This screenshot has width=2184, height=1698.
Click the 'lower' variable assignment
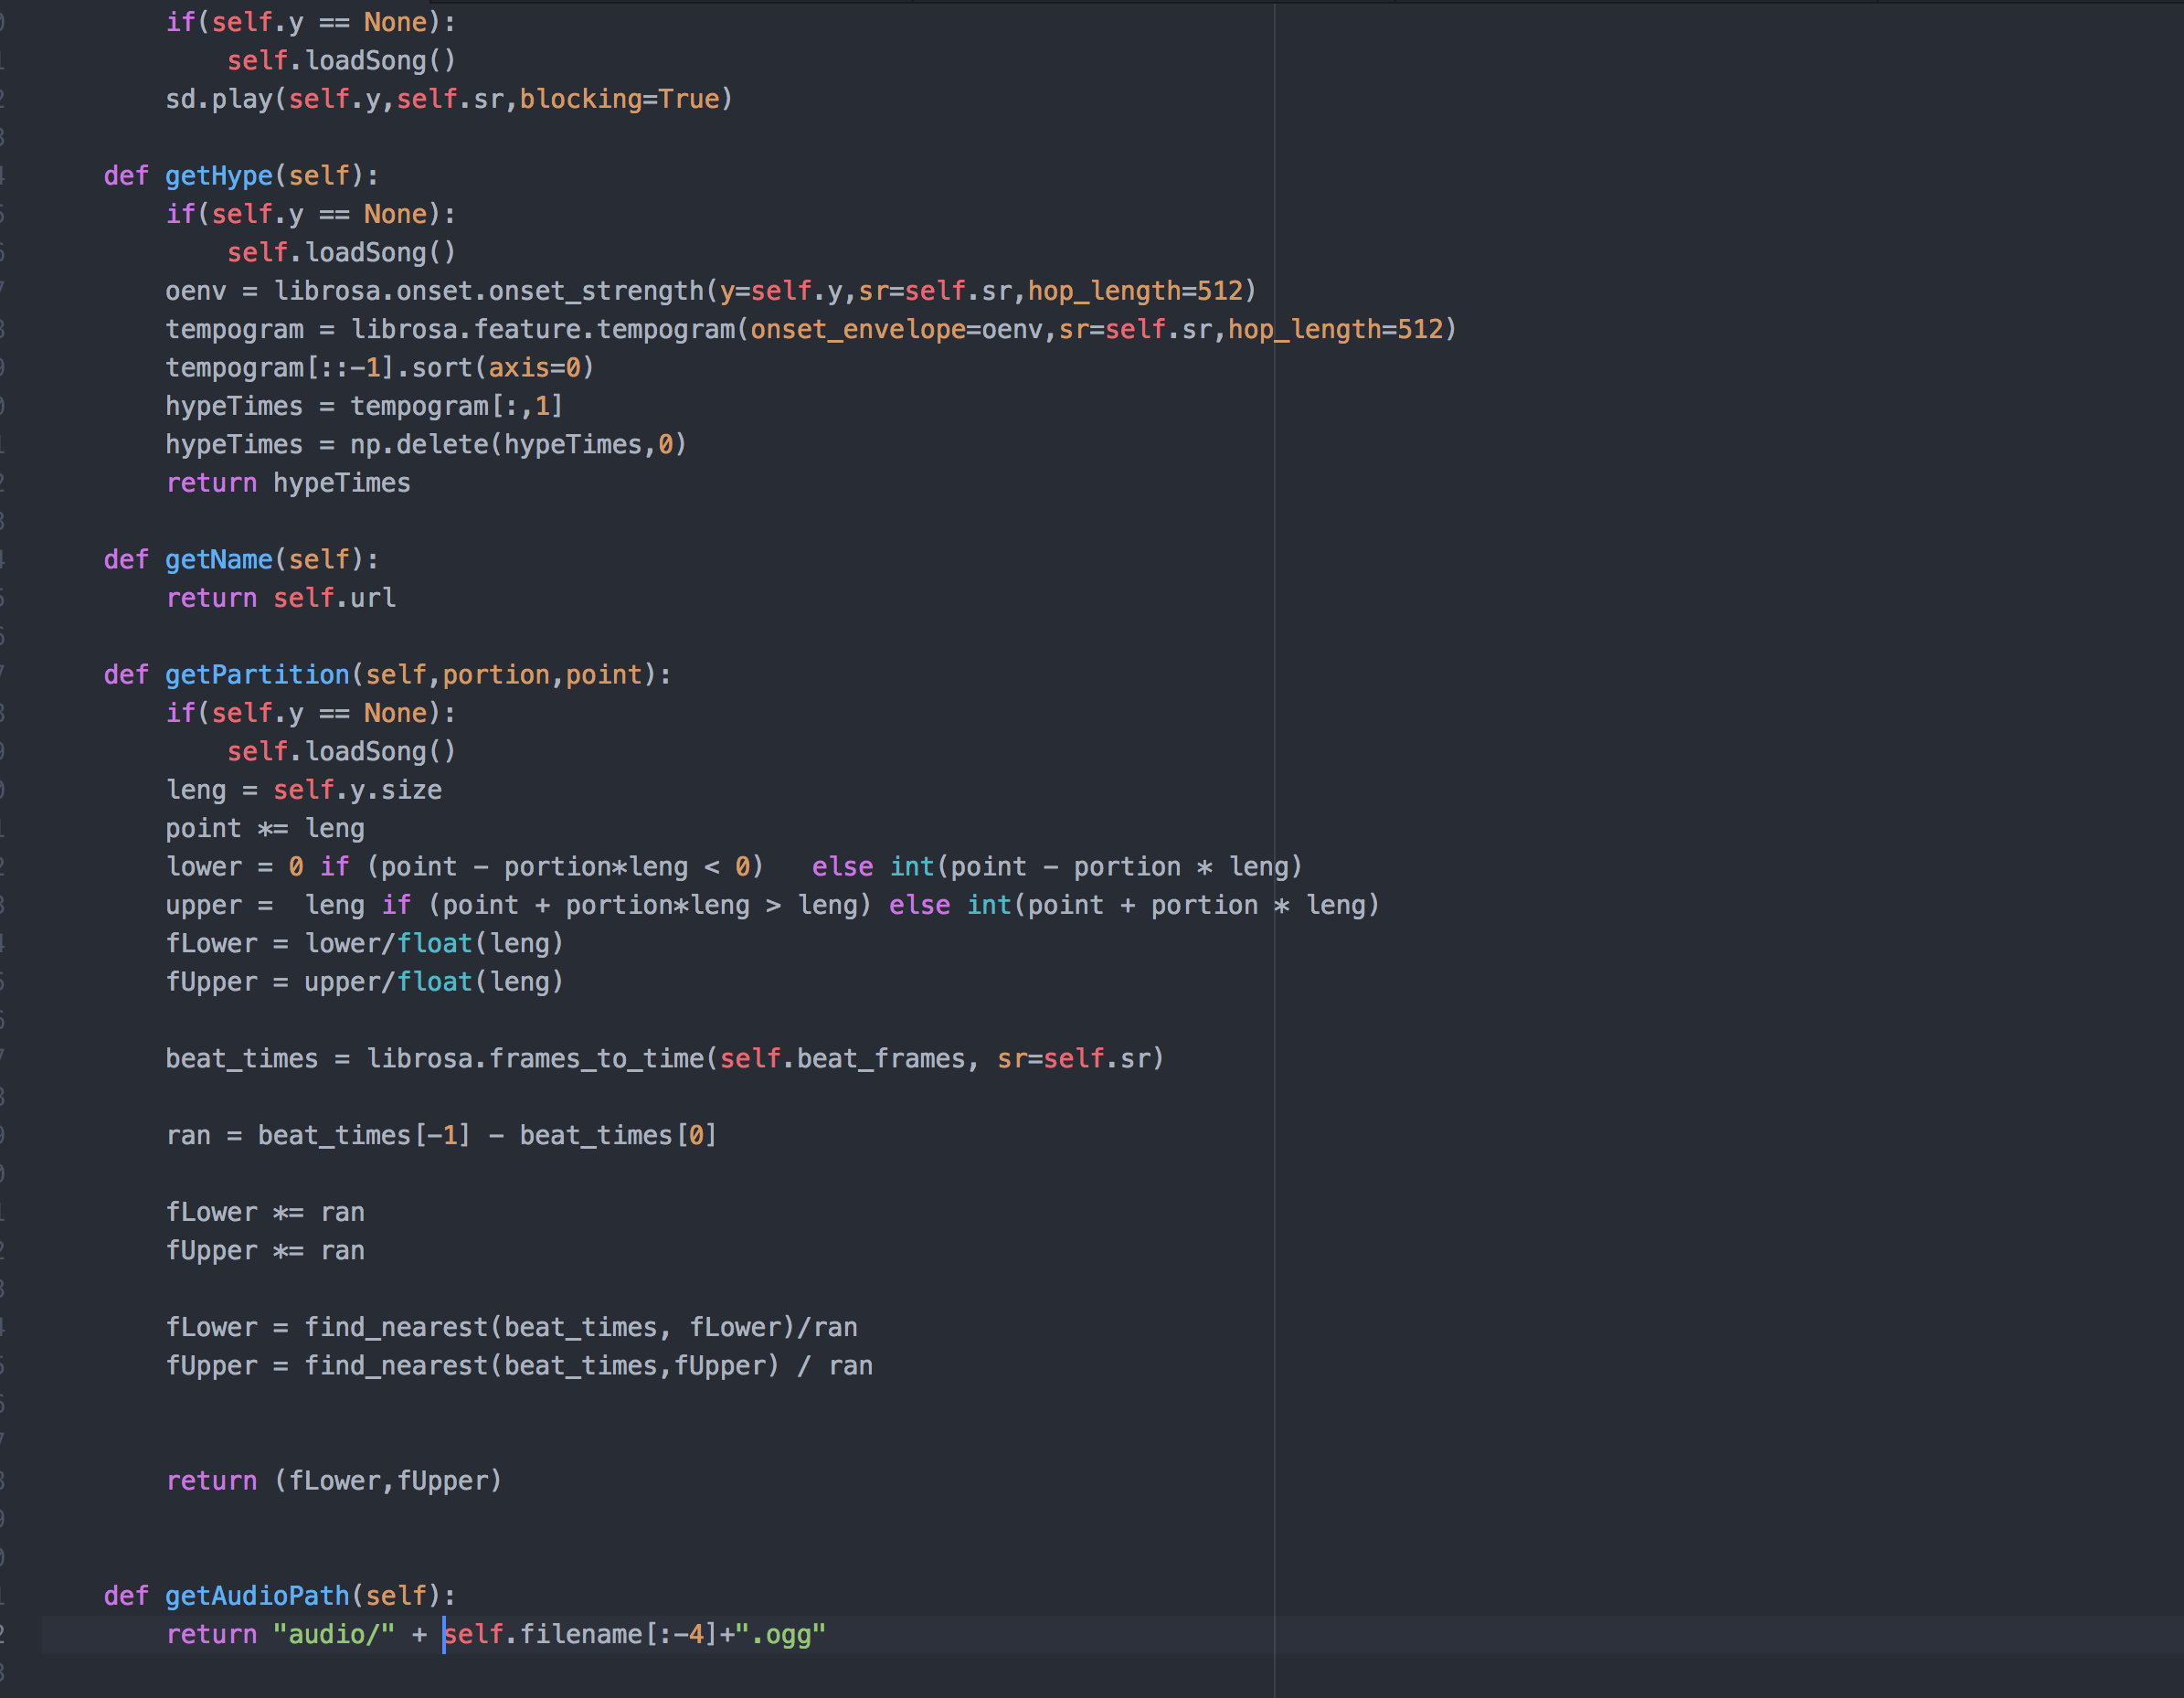pyautogui.click(x=203, y=867)
